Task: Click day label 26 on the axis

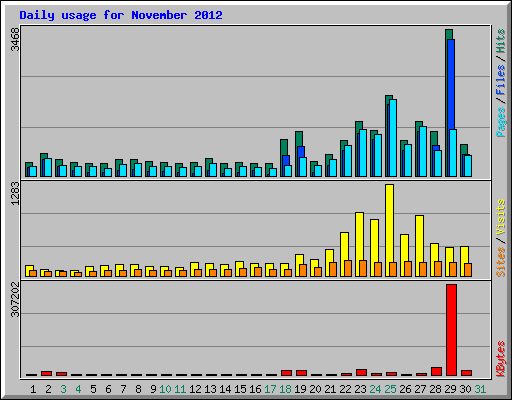Action: coord(405,389)
